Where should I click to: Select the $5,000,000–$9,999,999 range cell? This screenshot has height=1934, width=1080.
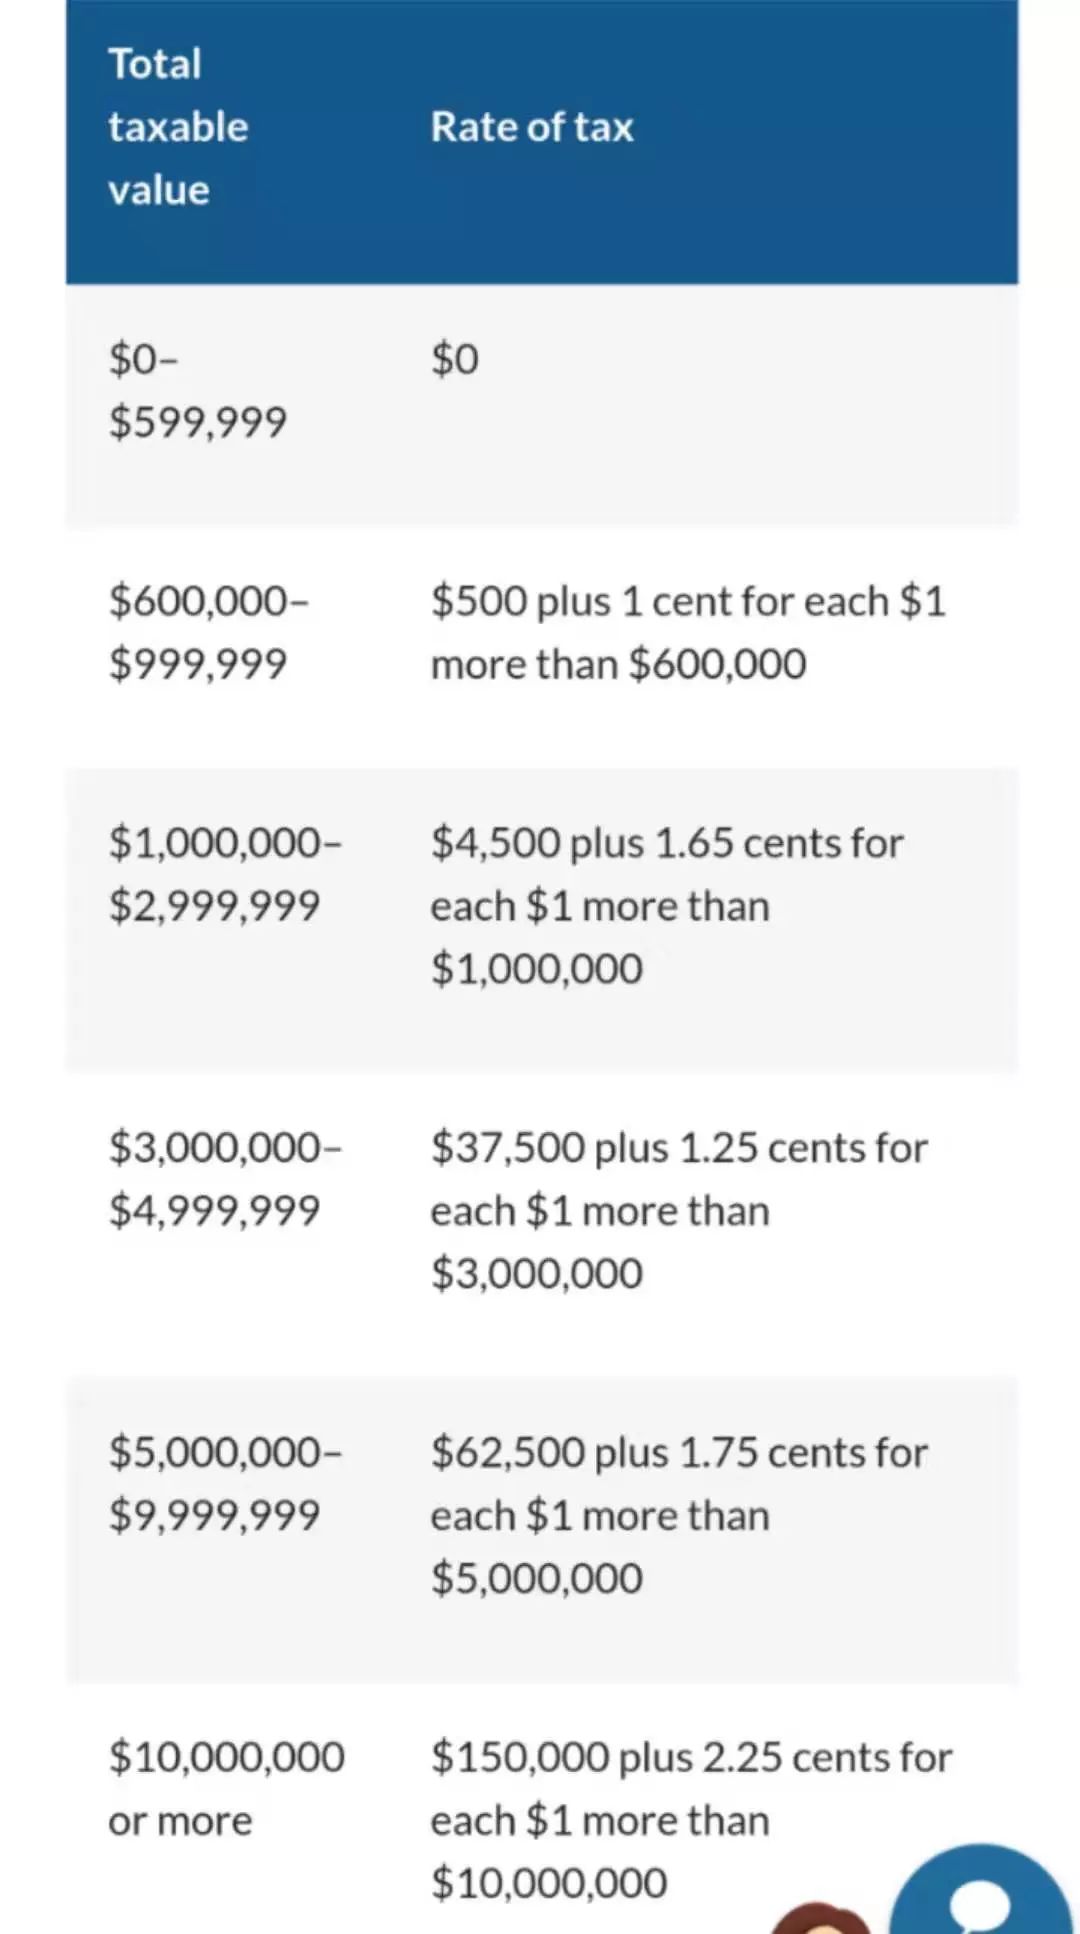click(224, 1483)
